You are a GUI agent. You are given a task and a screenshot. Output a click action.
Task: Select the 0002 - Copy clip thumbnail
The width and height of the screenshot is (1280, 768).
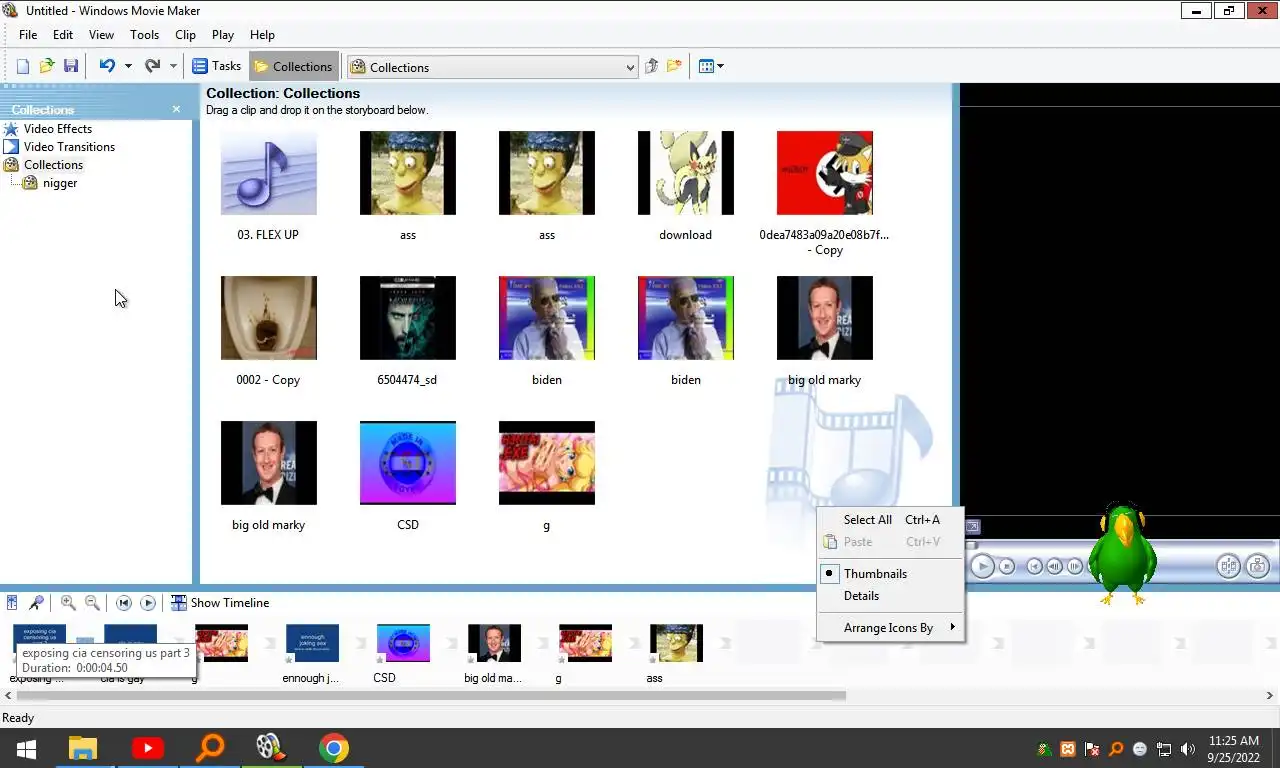point(268,317)
